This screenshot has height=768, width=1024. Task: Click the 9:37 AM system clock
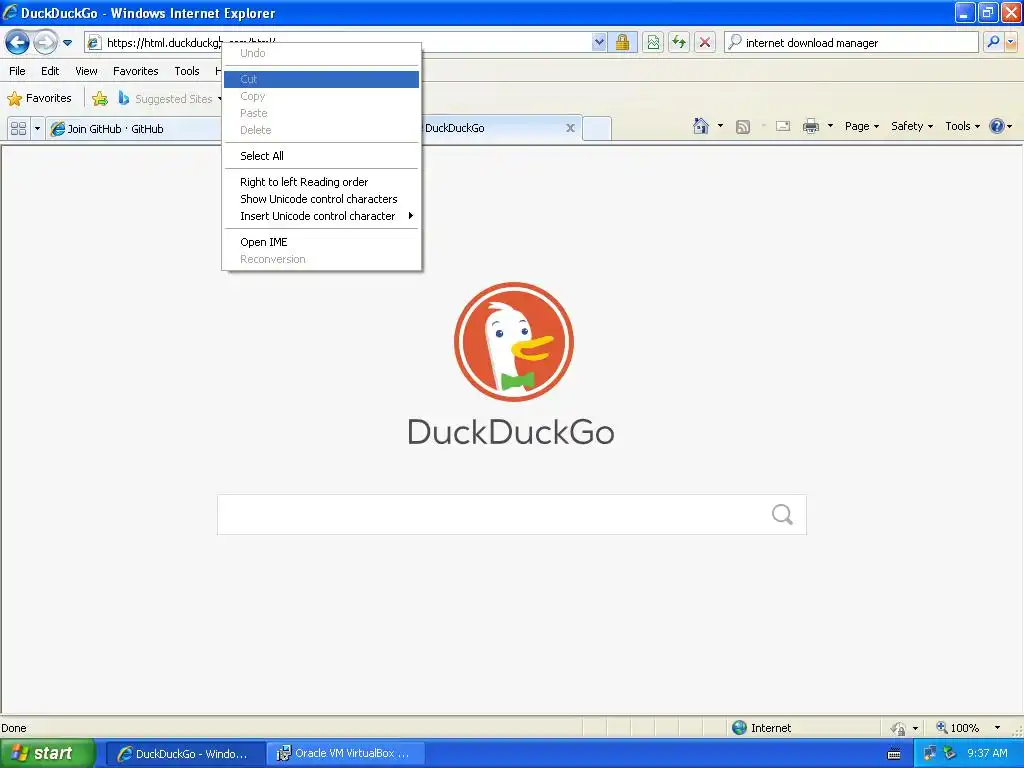click(x=987, y=754)
